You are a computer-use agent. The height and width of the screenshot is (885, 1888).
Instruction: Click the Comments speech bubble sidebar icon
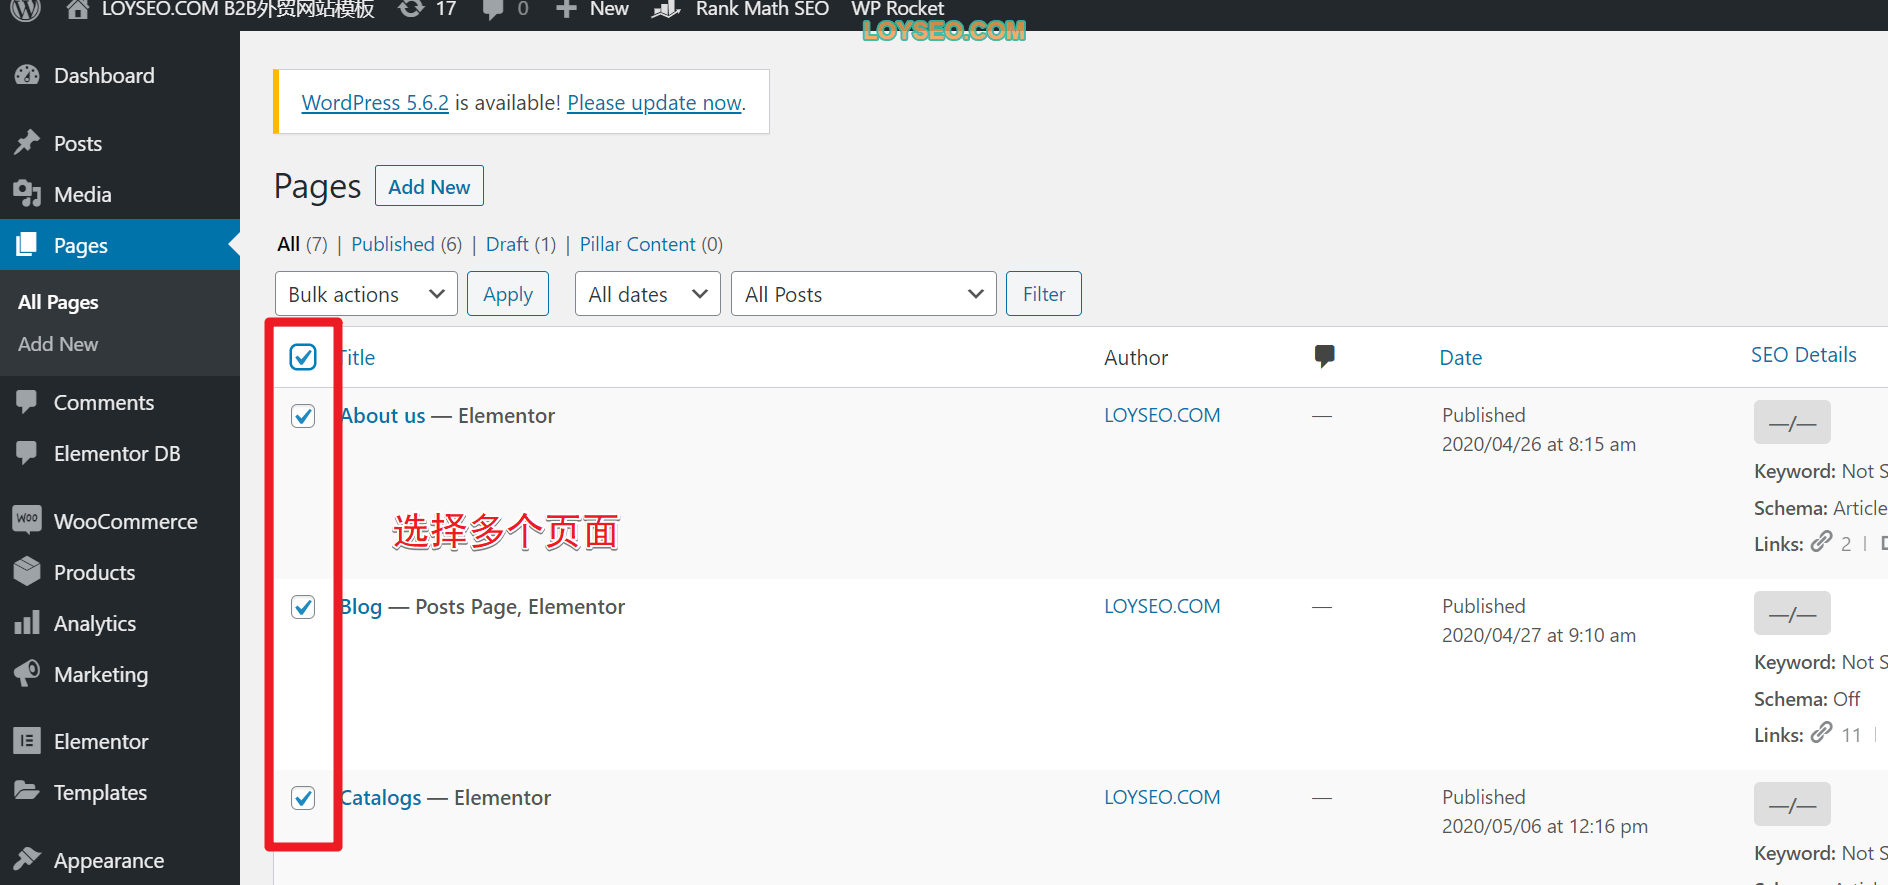coord(27,402)
